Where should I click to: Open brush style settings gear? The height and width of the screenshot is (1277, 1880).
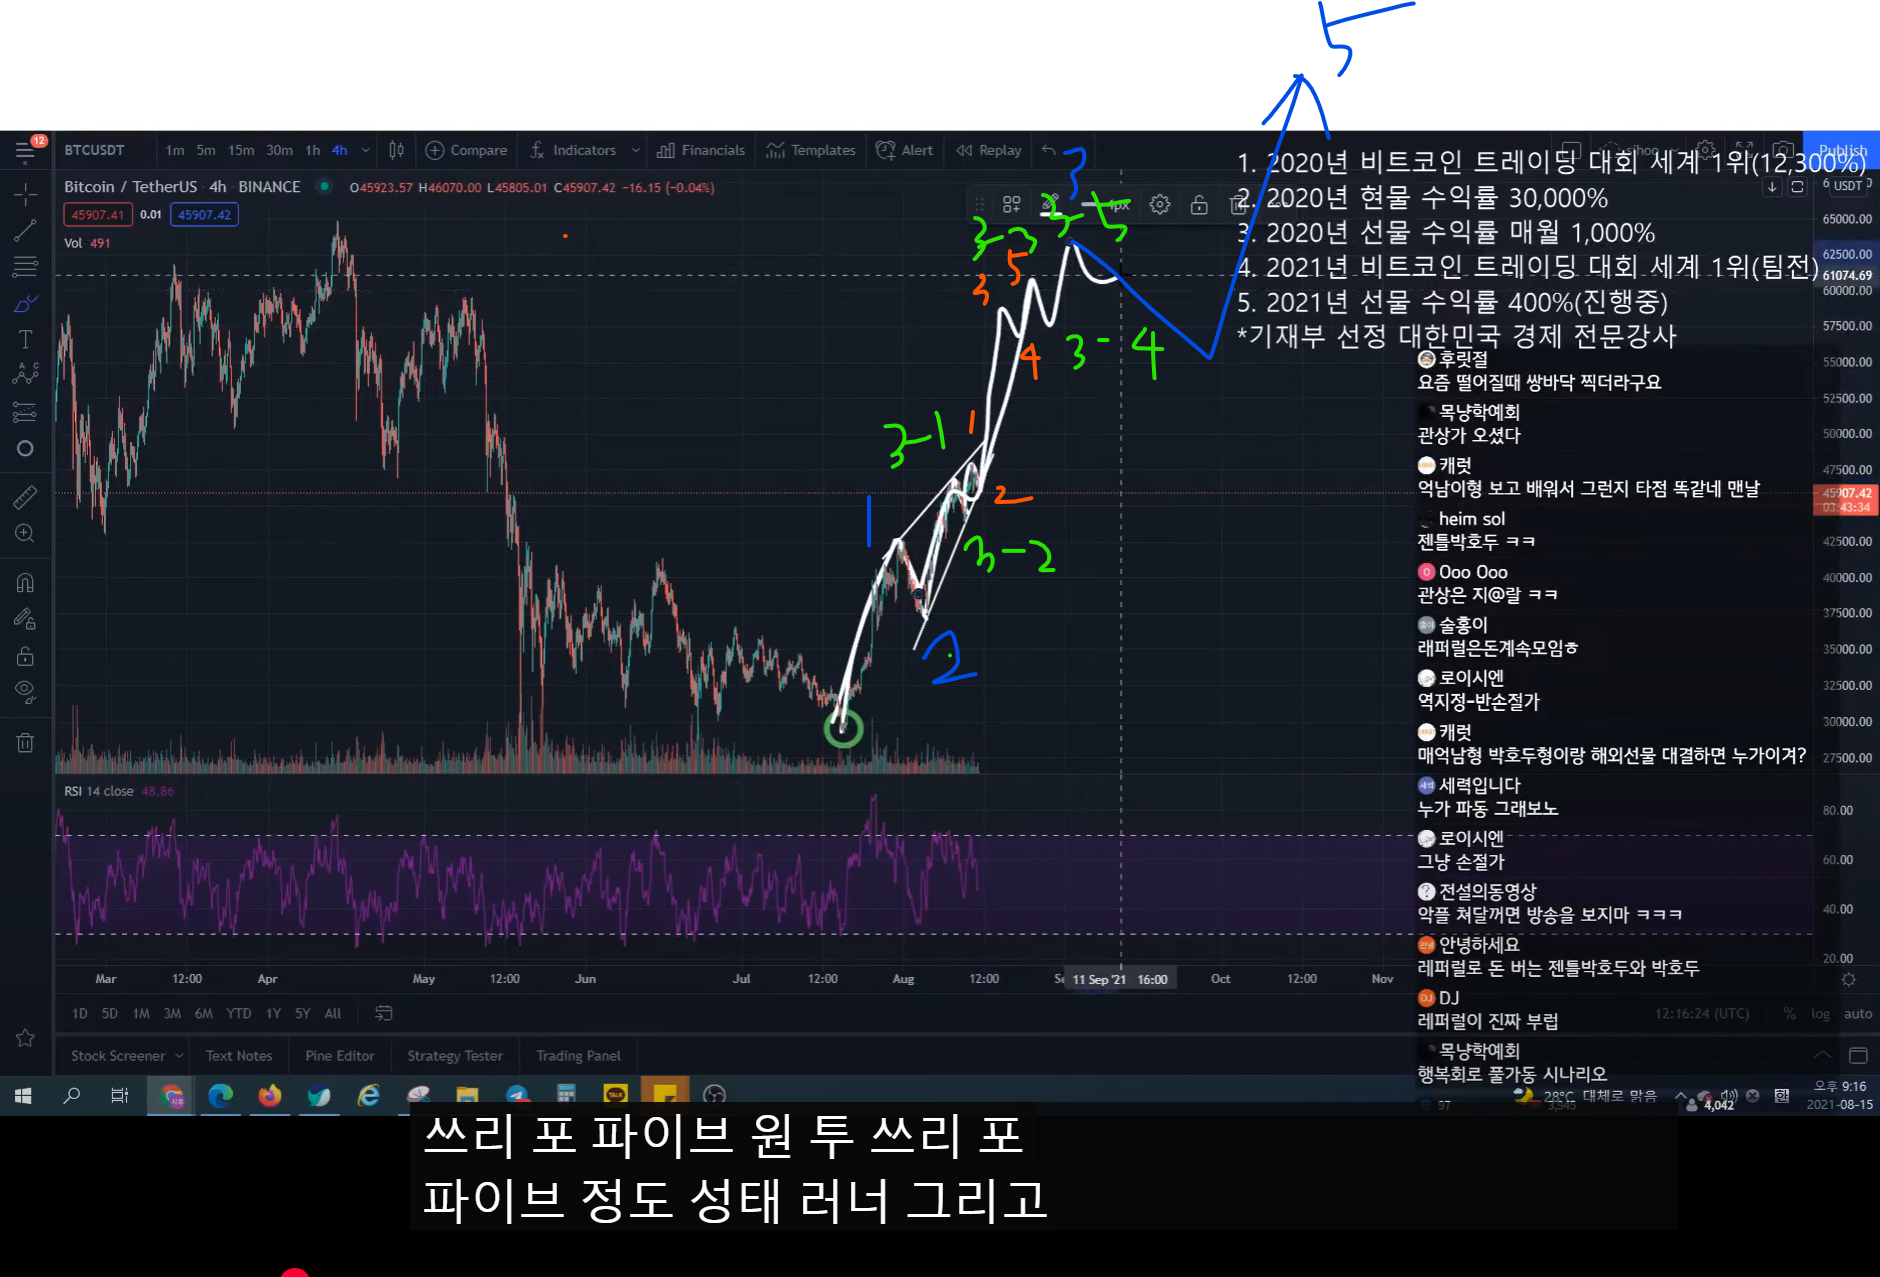click(1160, 204)
